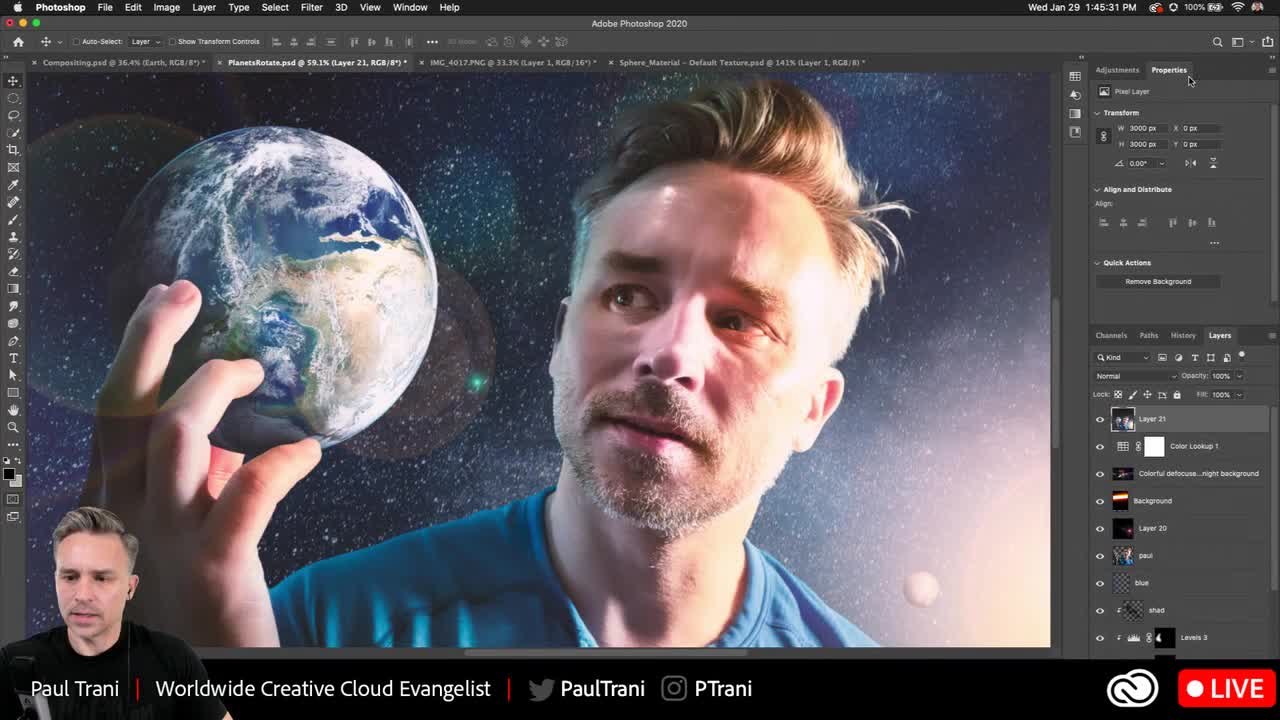1280x720 pixels.
Task: Toggle the link width and height icon
Action: click(1104, 136)
